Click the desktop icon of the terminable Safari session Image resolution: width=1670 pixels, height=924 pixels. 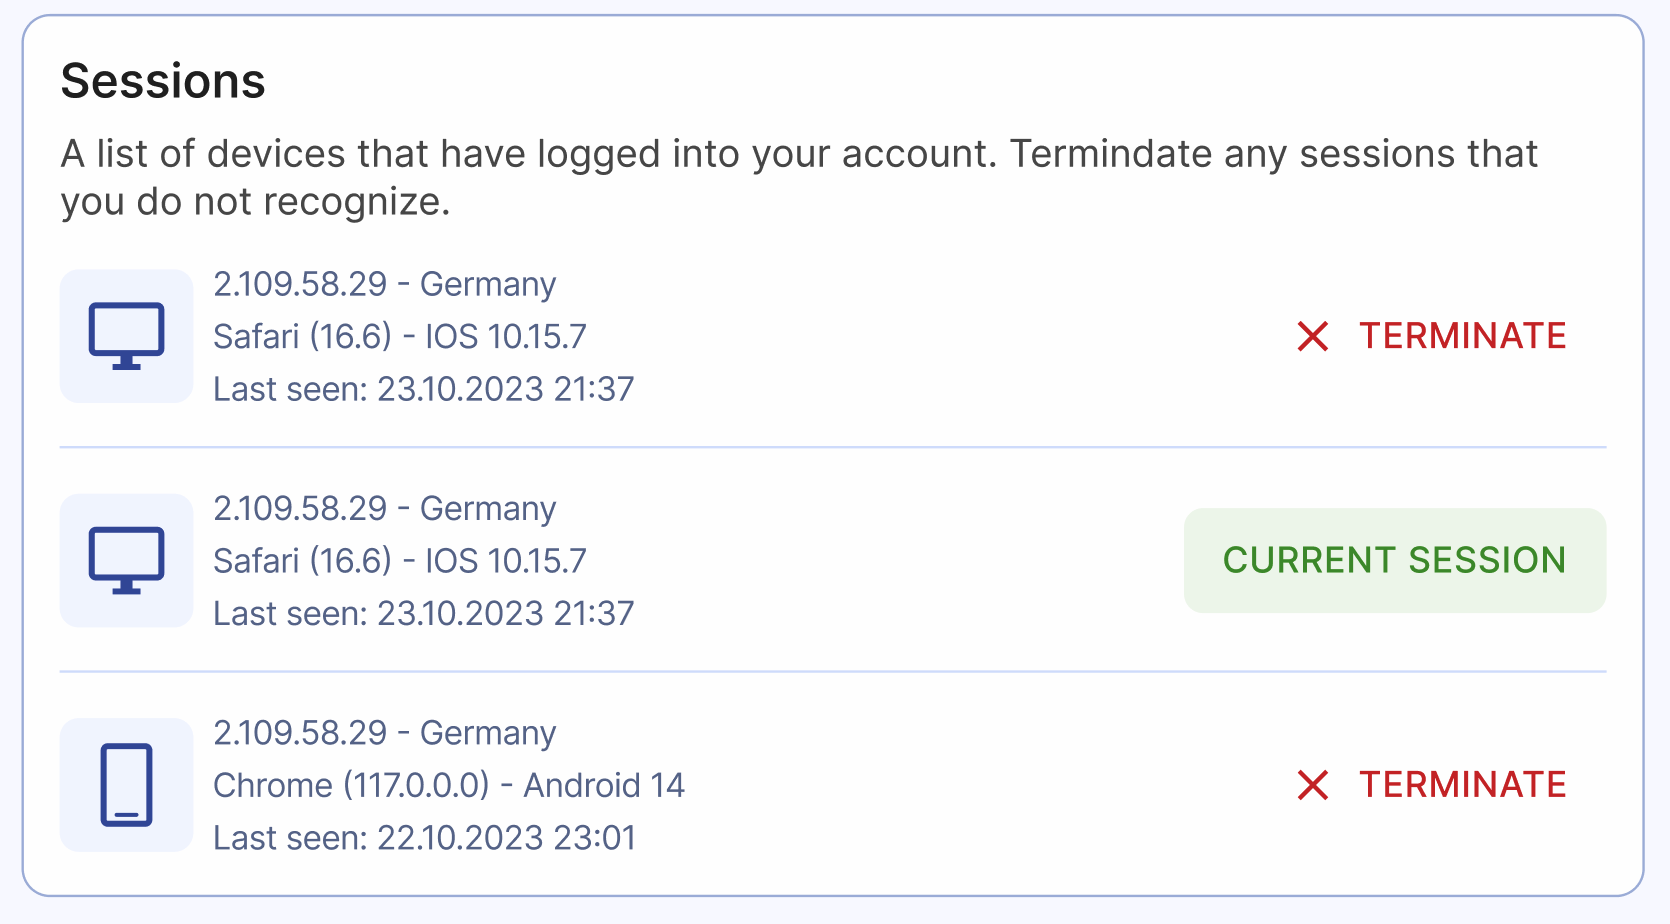[126, 336]
